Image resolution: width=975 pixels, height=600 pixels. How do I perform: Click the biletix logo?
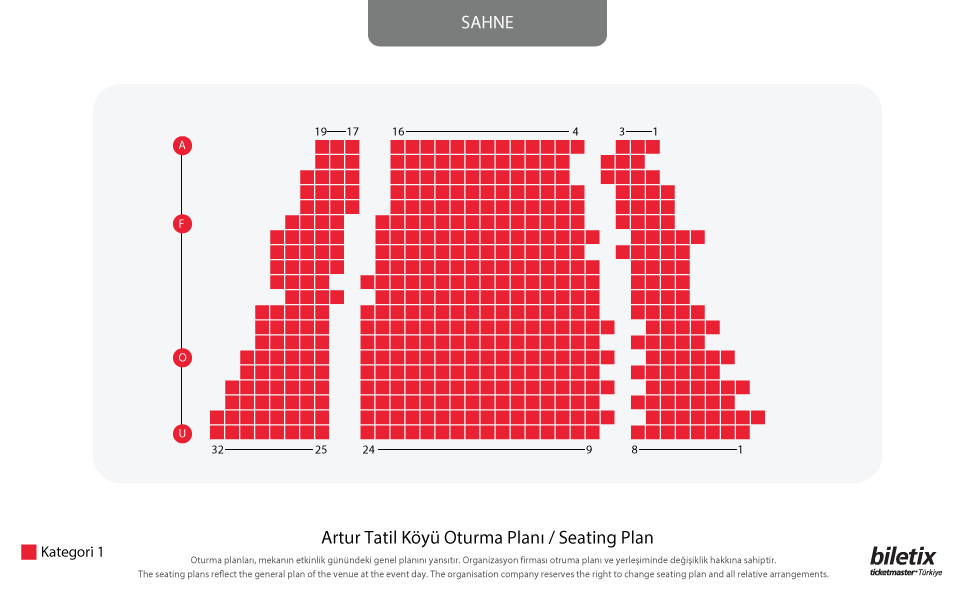pos(905,560)
